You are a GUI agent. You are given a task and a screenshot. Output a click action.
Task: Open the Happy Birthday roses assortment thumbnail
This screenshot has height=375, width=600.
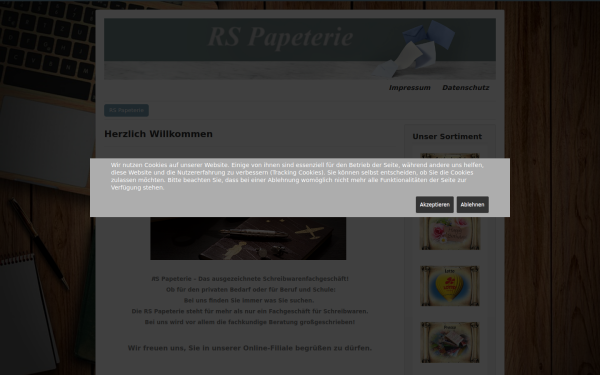click(450, 233)
